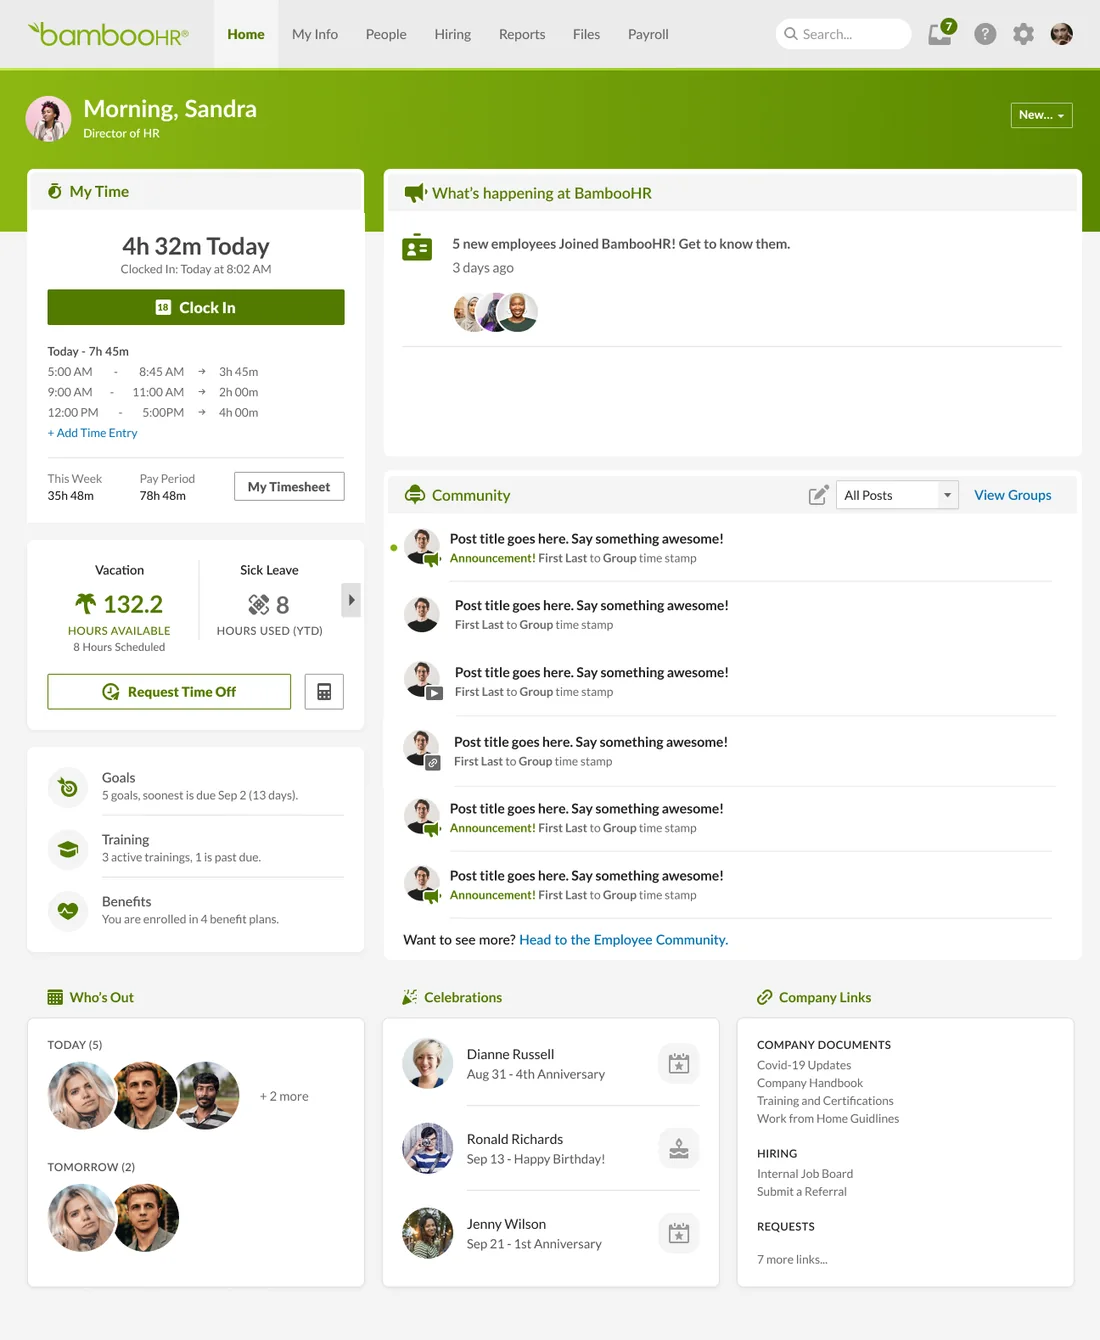Click the megaphone announcement icon
1100x1340 pixels.
pos(415,193)
